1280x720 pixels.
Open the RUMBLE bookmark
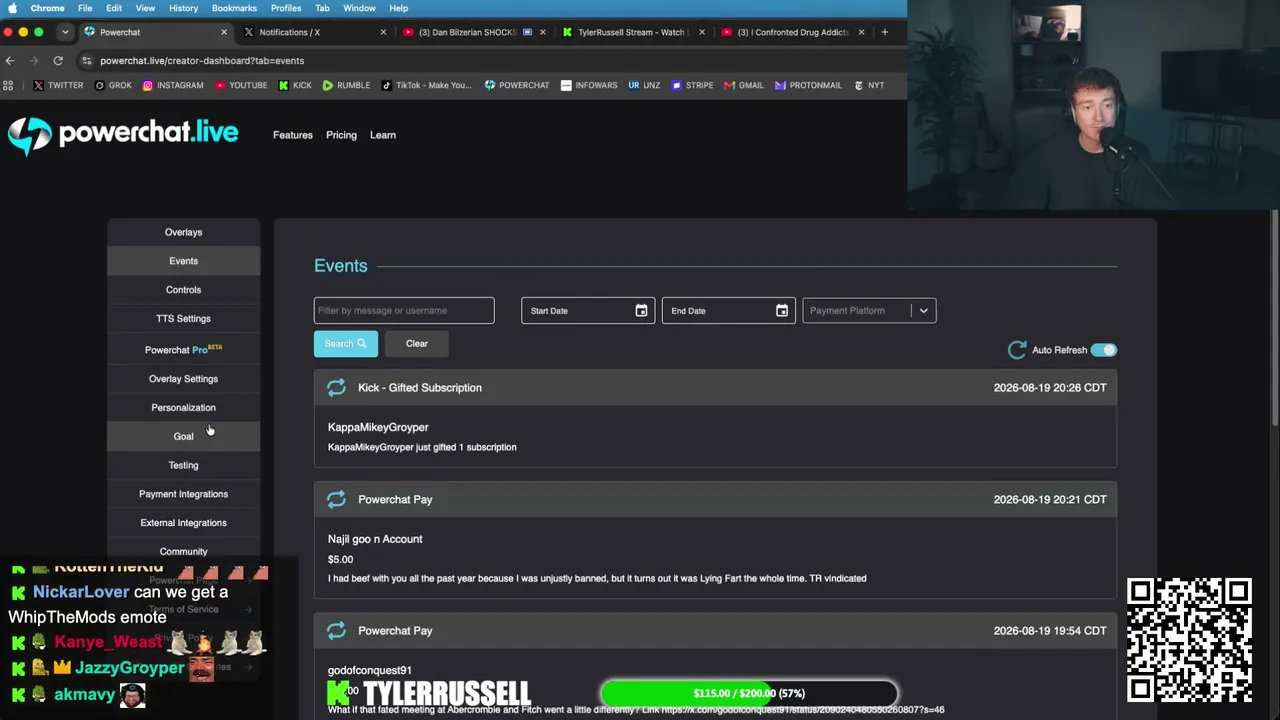coord(346,85)
